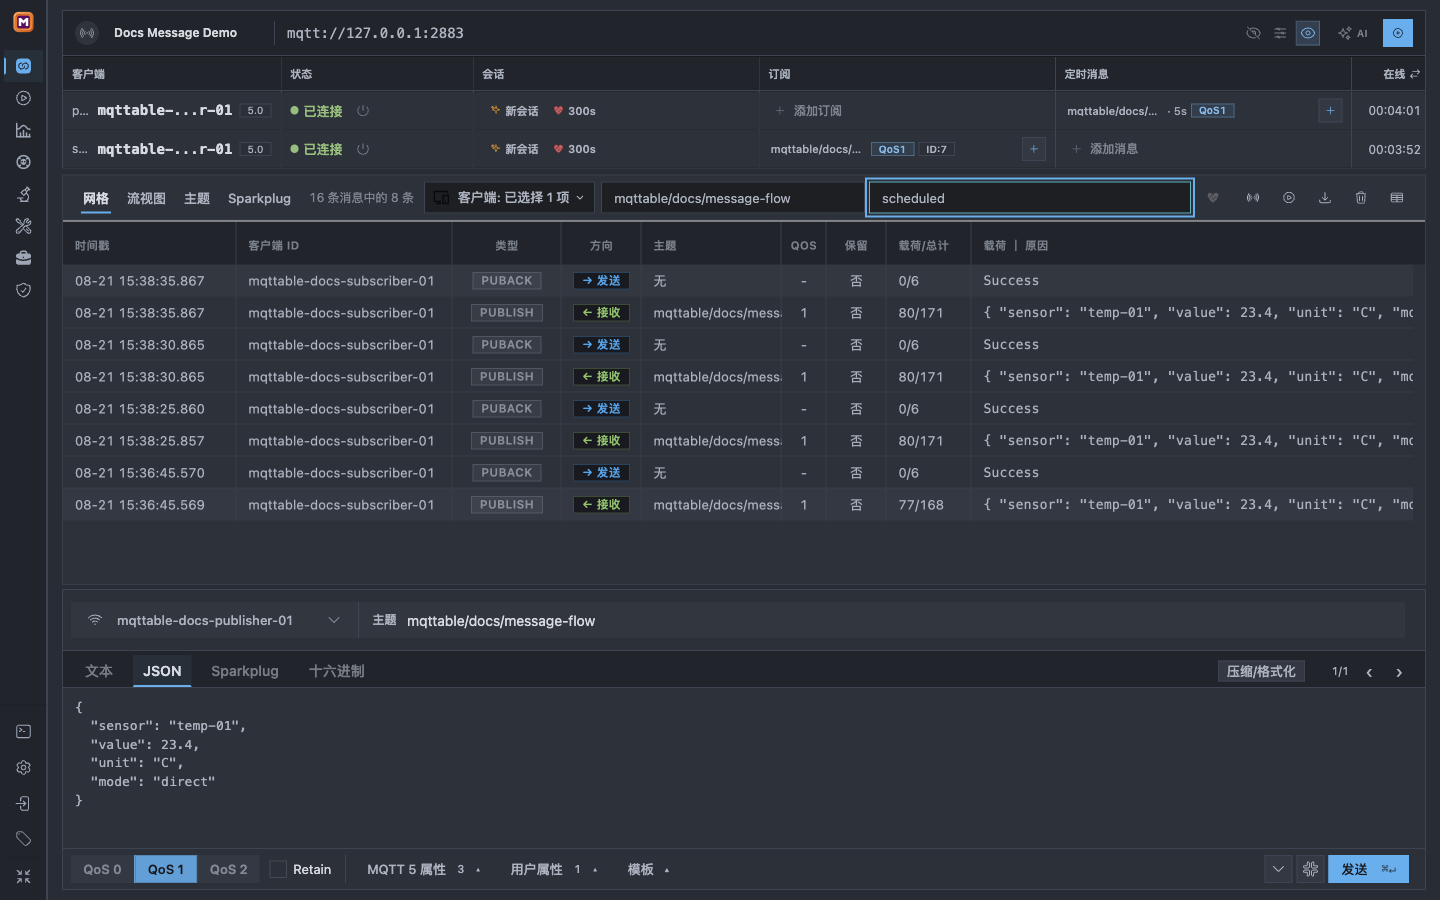Toggle table layout icon in message toolbar
Image resolution: width=1440 pixels, height=900 pixels.
coord(1397,198)
